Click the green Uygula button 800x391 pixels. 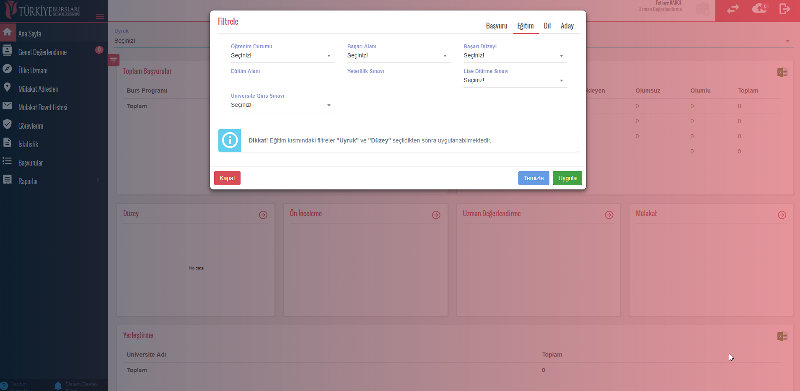click(x=567, y=178)
